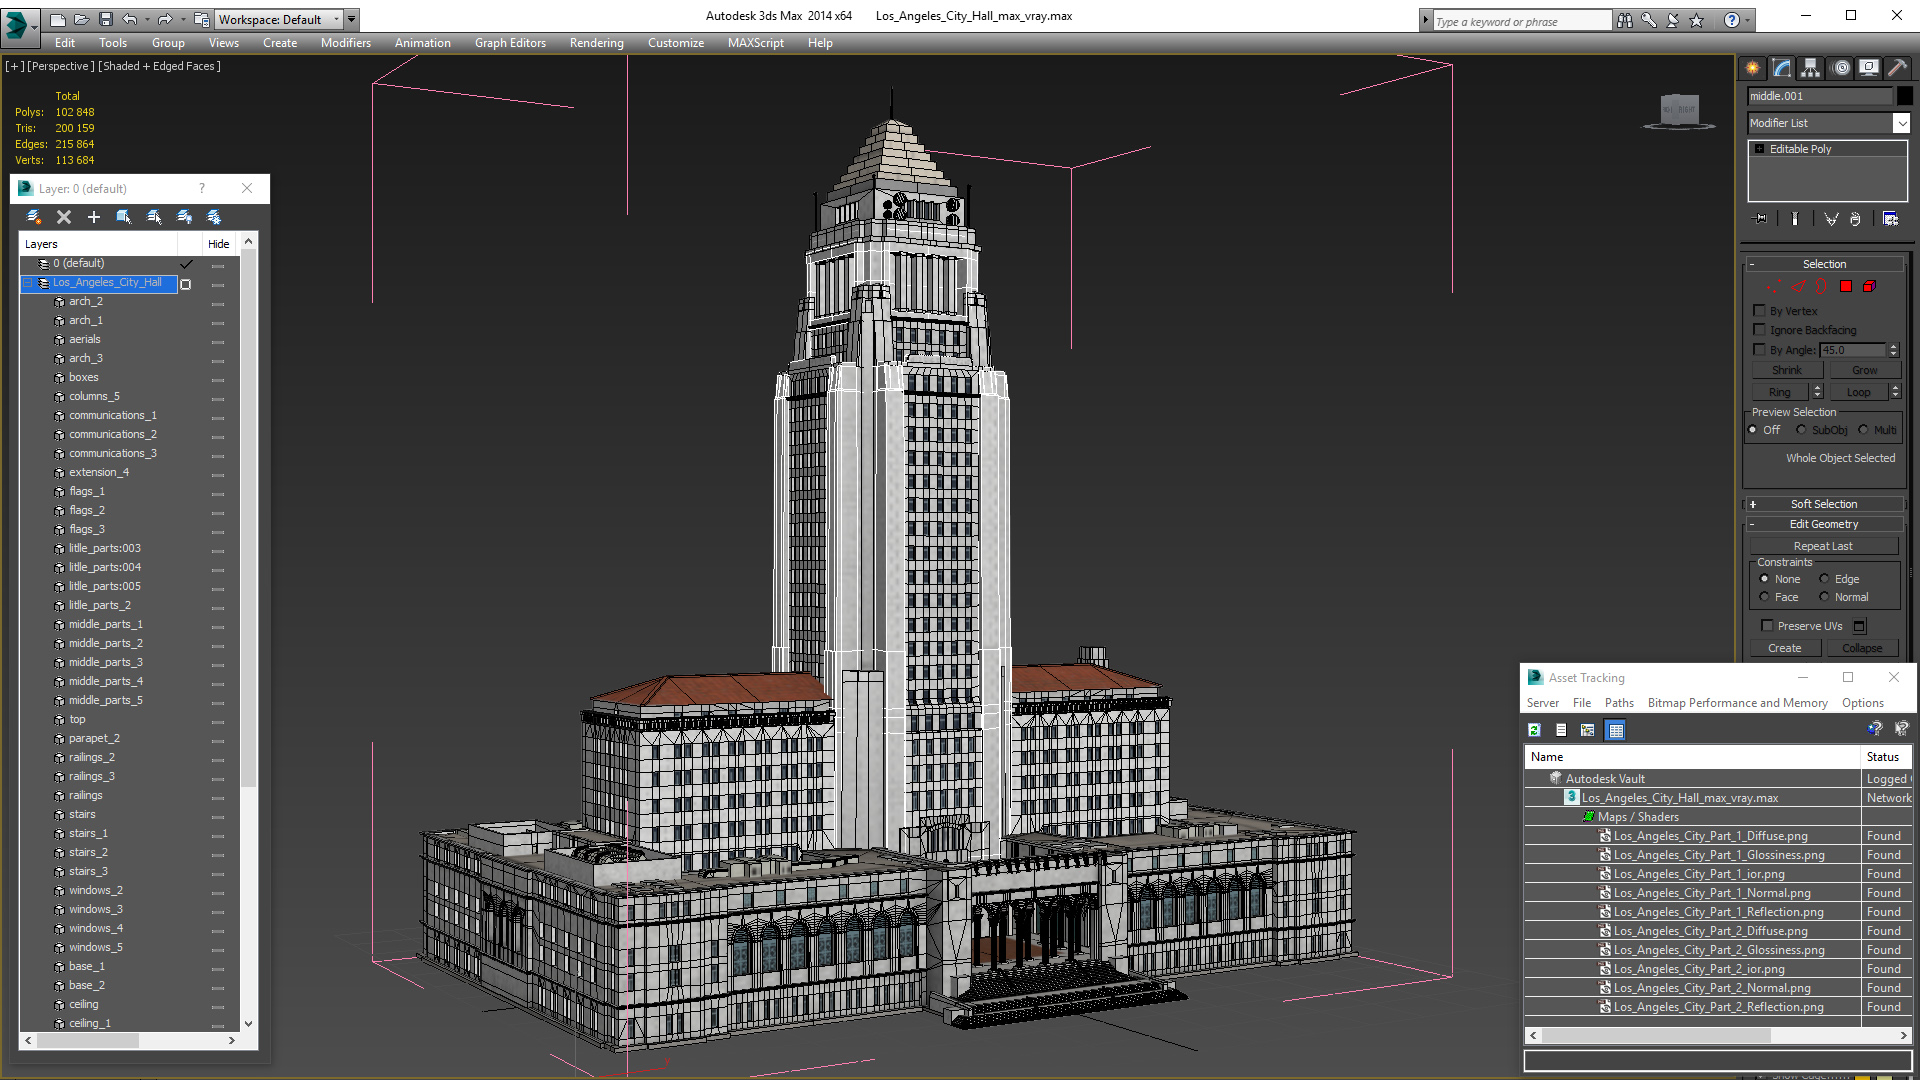Collapse the Edit Geometry rollout
Screen dimensions: 1920x1080
coord(1824,524)
